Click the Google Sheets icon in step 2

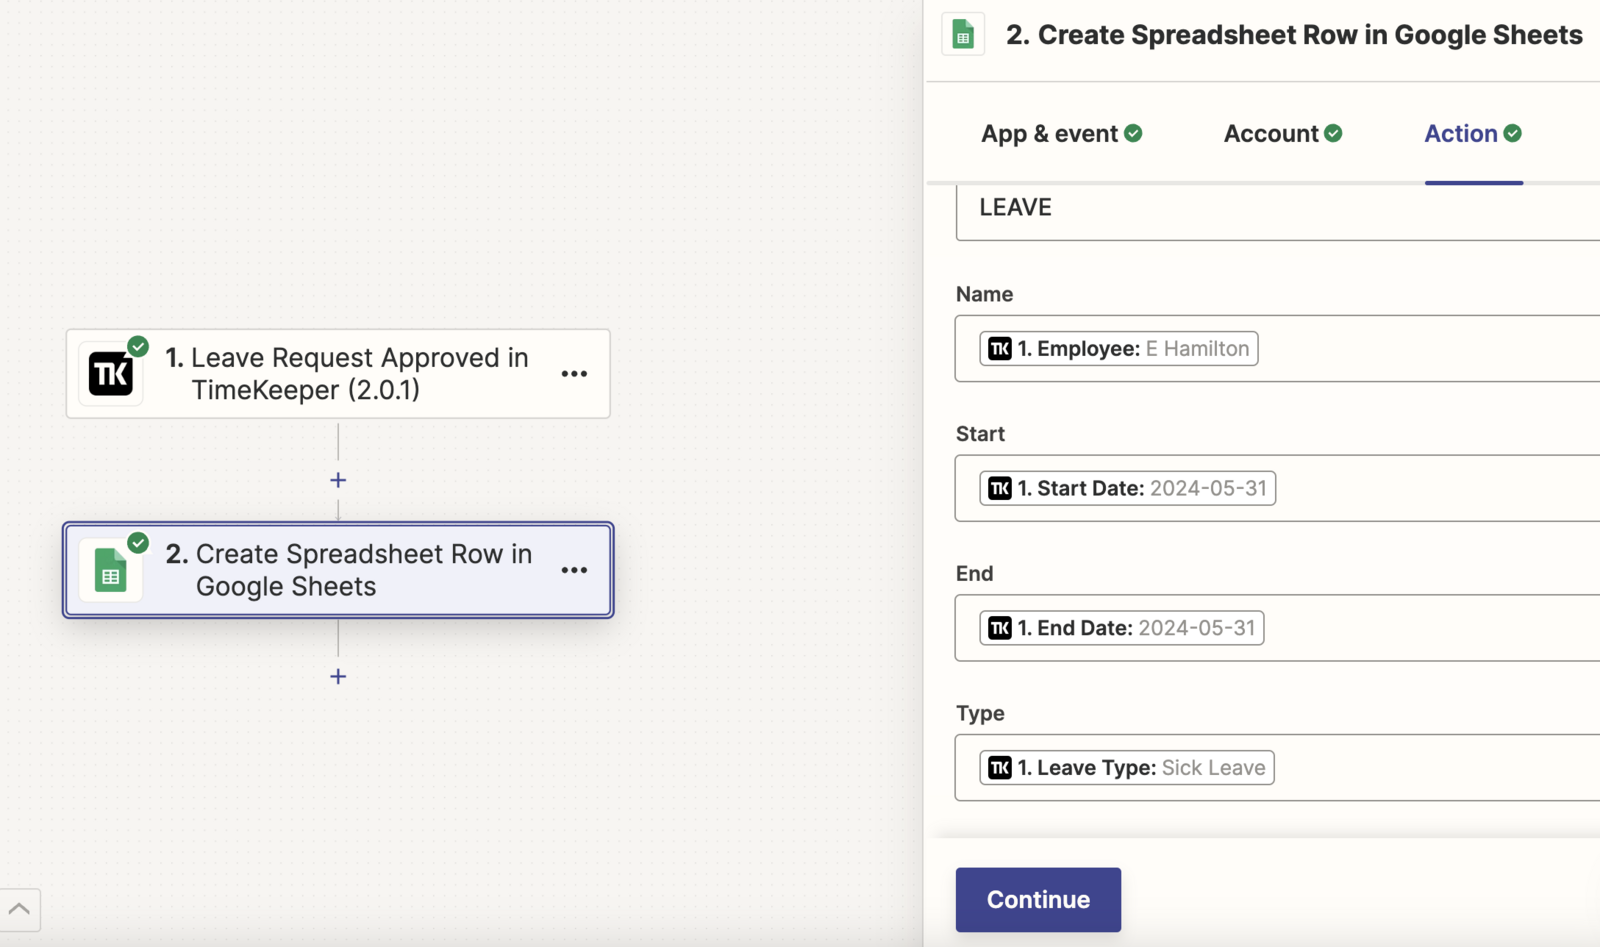click(111, 571)
